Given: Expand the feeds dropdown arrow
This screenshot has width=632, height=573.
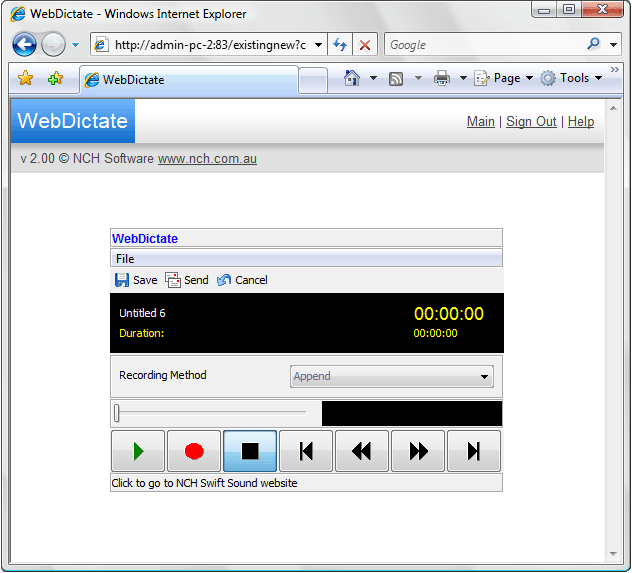Looking at the screenshot, I should (x=418, y=78).
